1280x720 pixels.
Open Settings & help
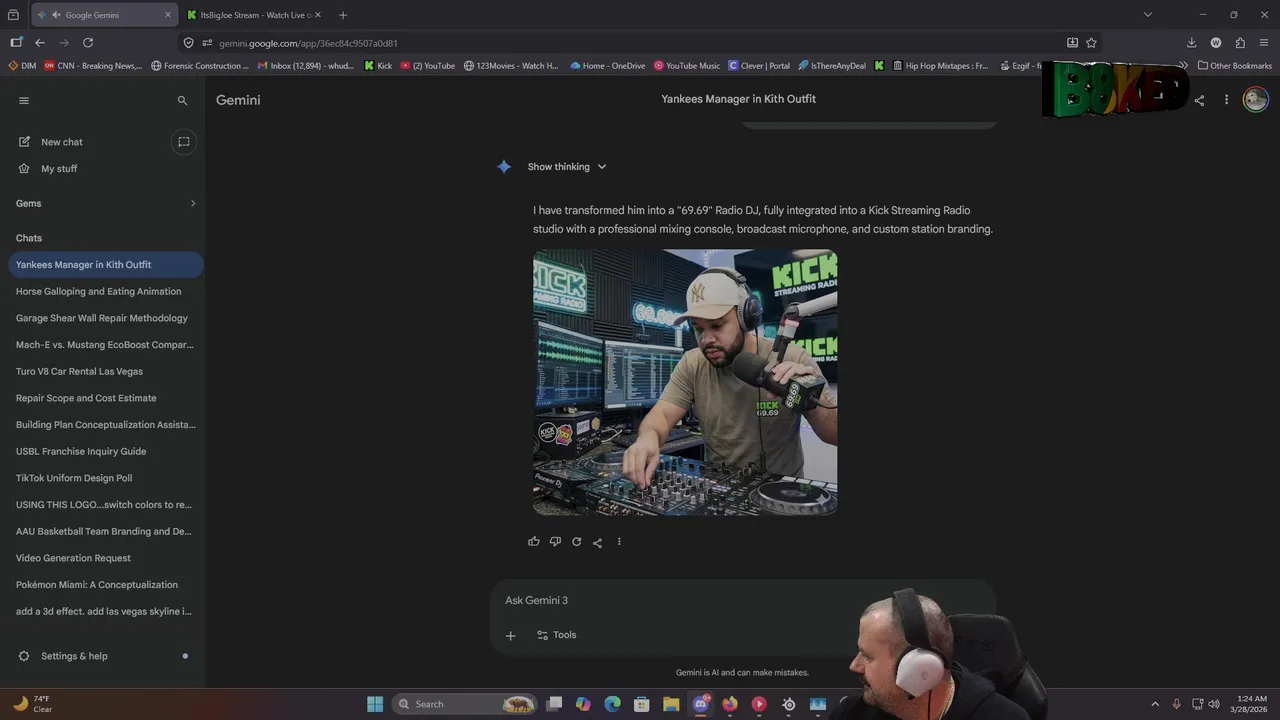[x=74, y=656]
